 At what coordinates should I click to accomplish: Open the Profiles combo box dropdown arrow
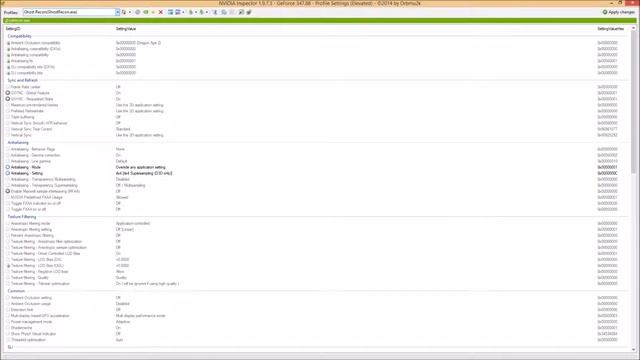pyautogui.click(x=117, y=12)
